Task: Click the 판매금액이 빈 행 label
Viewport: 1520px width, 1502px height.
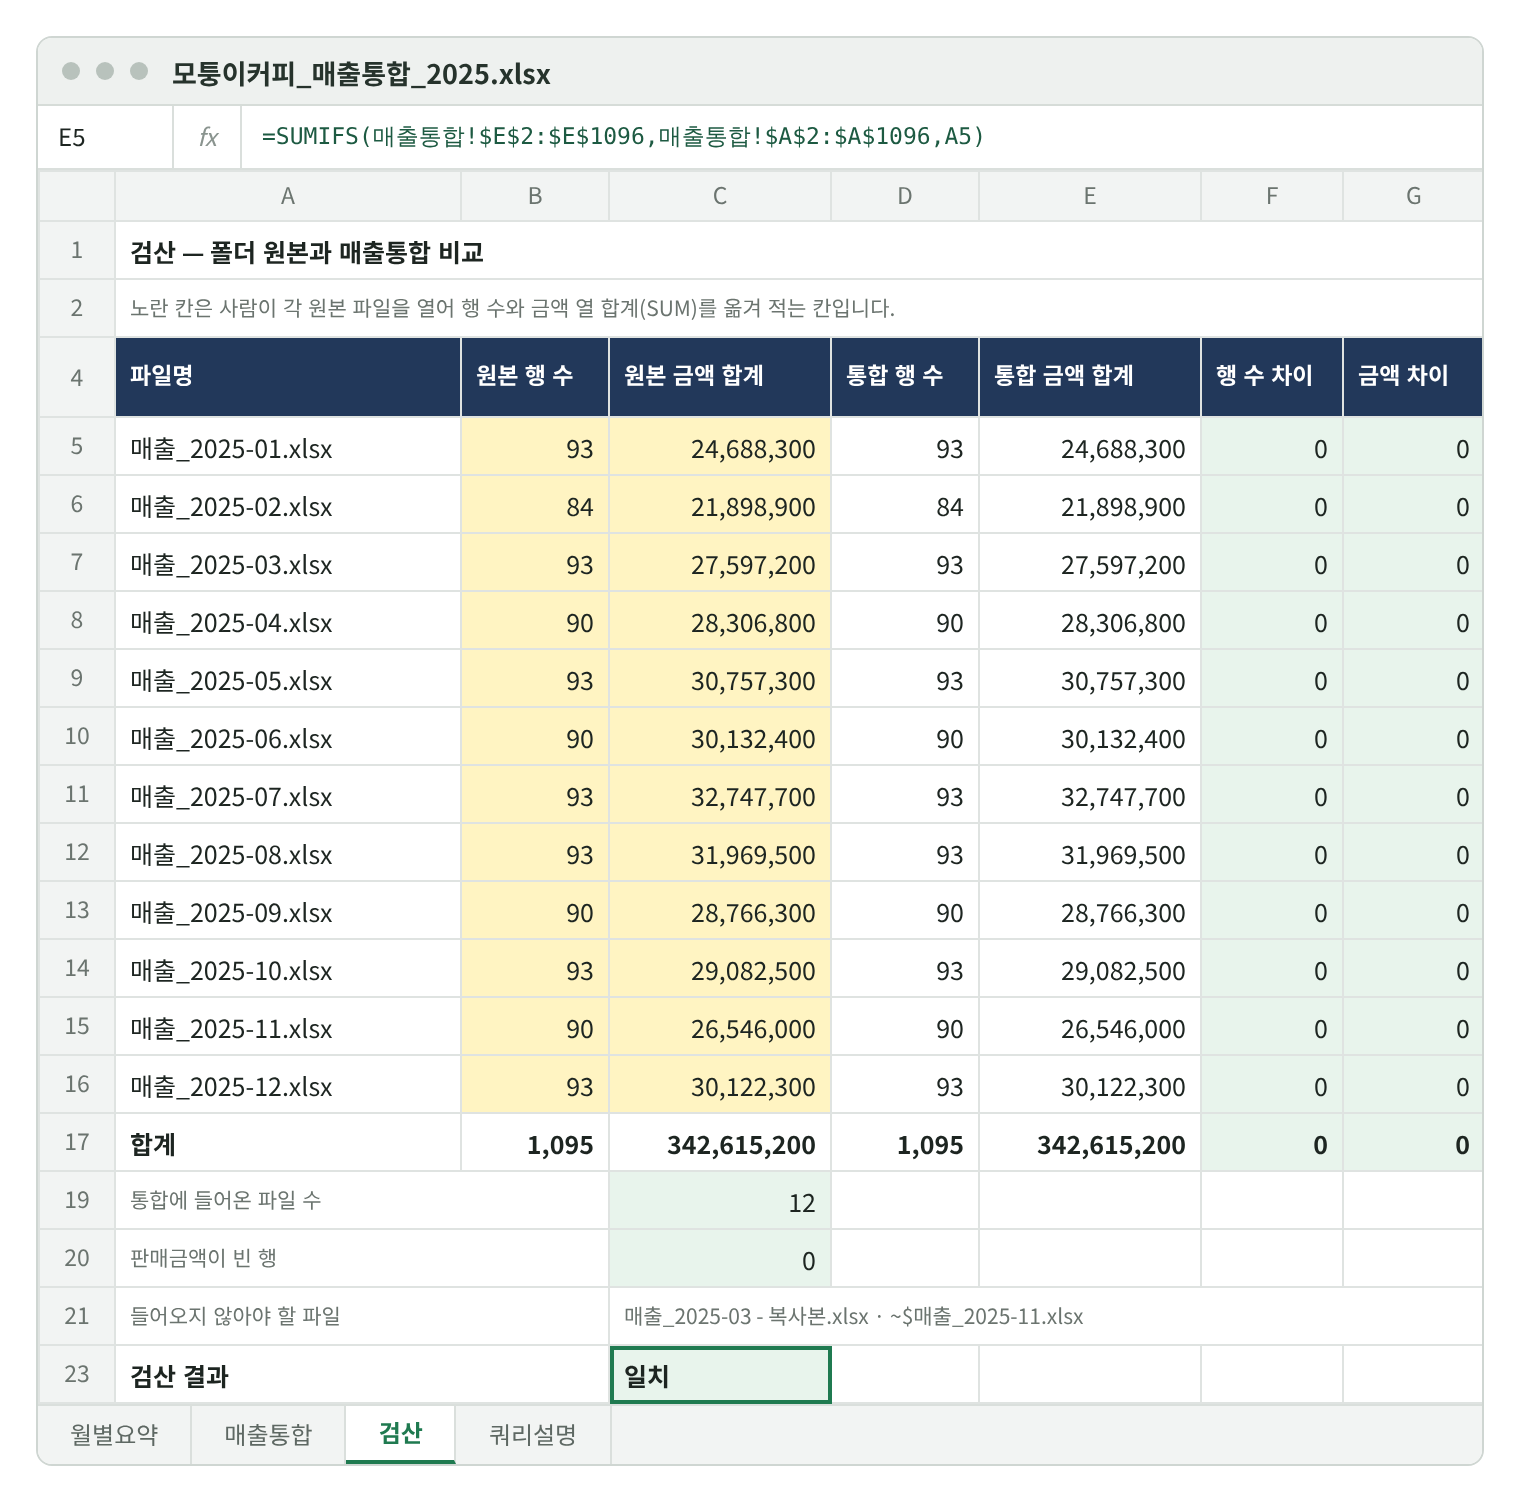Action: (203, 1258)
